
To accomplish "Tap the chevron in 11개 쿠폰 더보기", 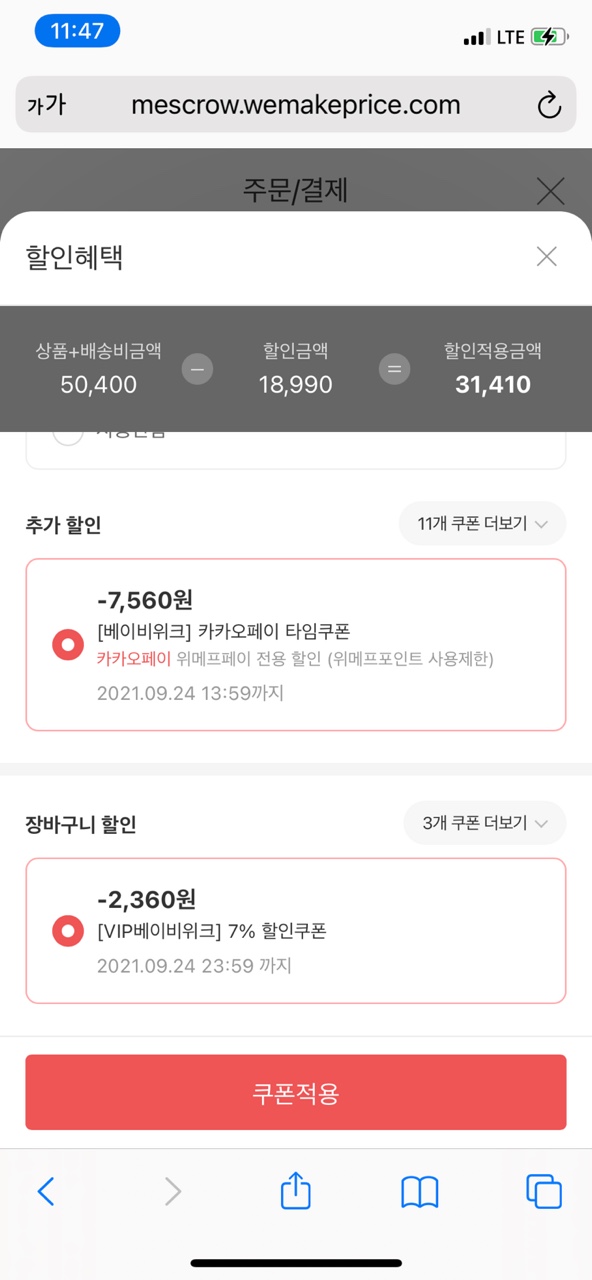I will [x=541, y=524].
